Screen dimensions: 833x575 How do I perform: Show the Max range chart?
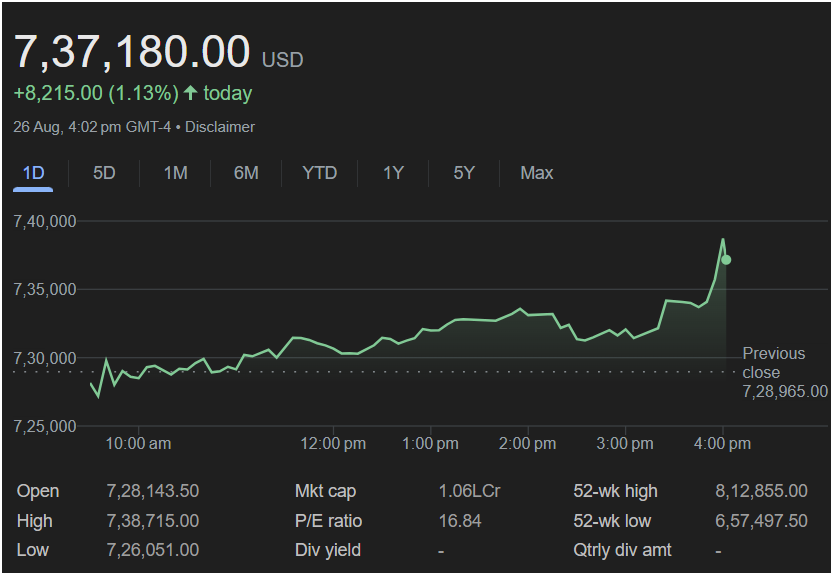point(536,173)
